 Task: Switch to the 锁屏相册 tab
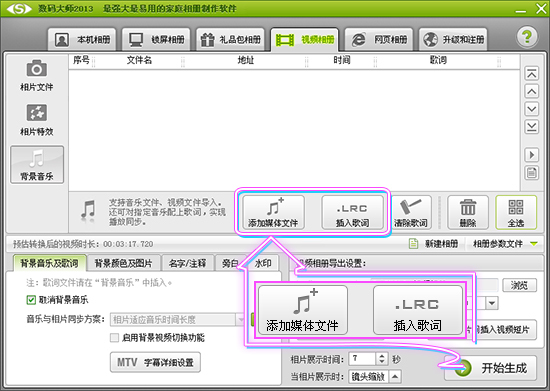156,40
